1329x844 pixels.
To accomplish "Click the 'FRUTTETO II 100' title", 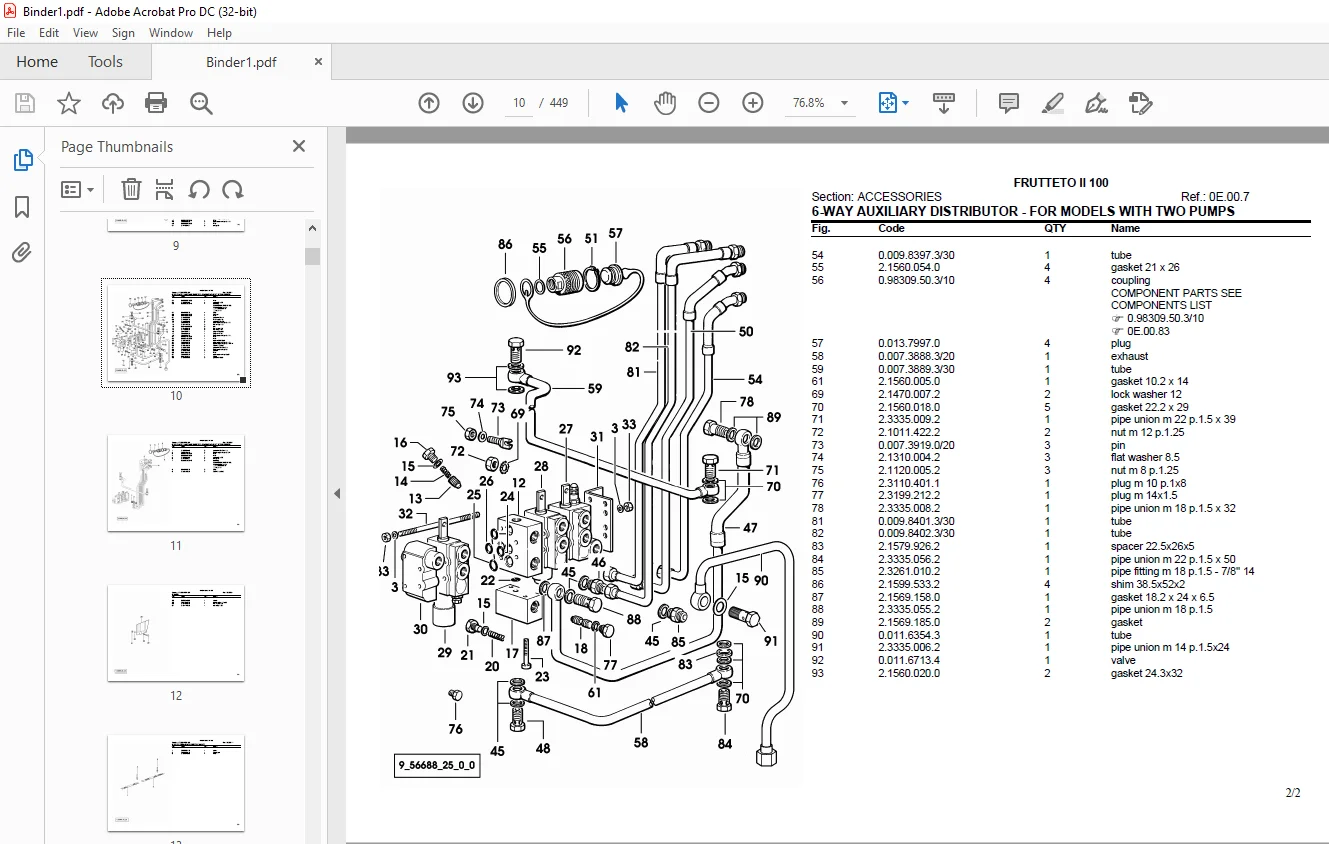I will [x=1061, y=183].
